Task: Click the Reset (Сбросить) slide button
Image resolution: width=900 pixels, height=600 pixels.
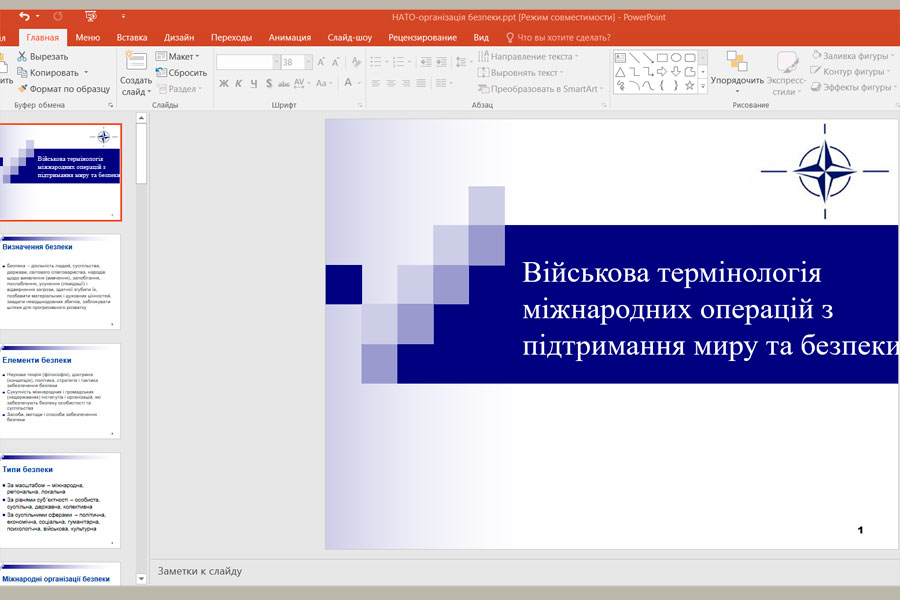Action: click(180, 73)
